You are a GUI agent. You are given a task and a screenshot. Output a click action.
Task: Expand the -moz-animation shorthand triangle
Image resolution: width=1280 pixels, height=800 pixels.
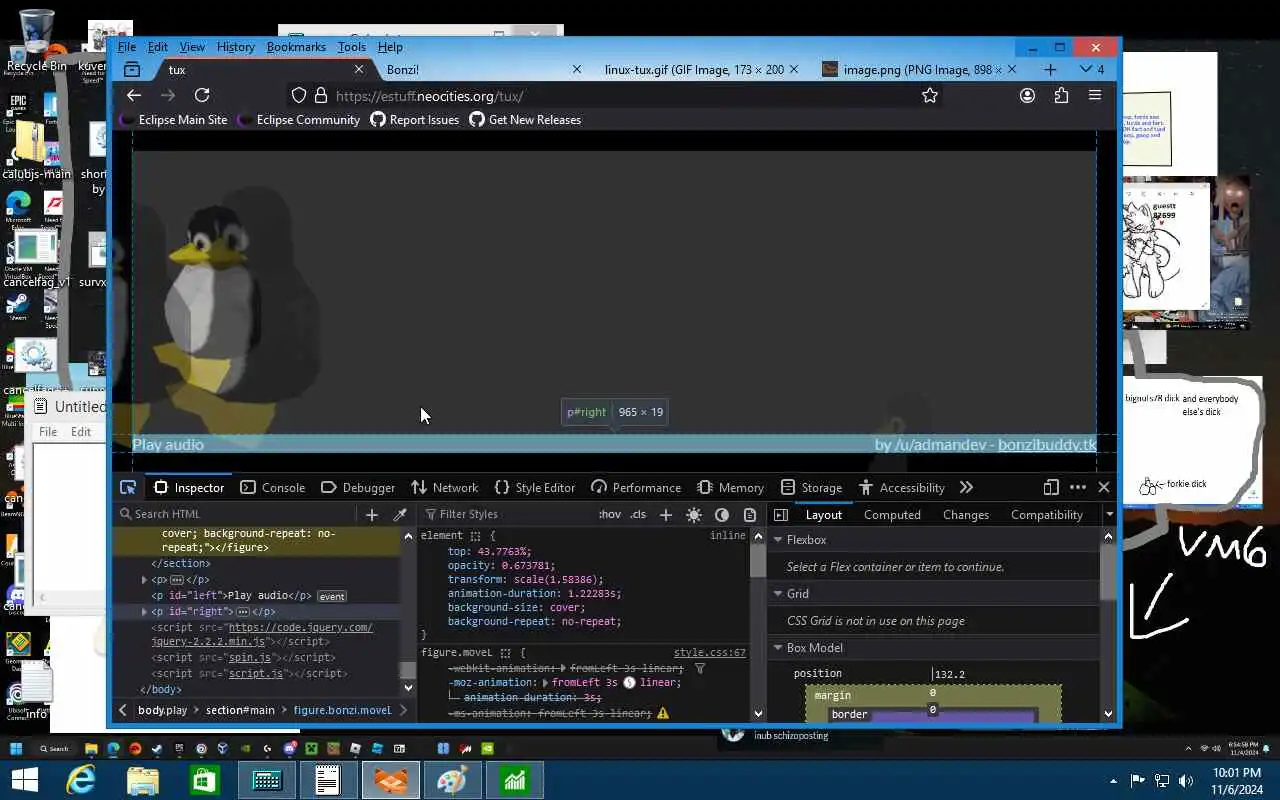[x=545, y=682]
